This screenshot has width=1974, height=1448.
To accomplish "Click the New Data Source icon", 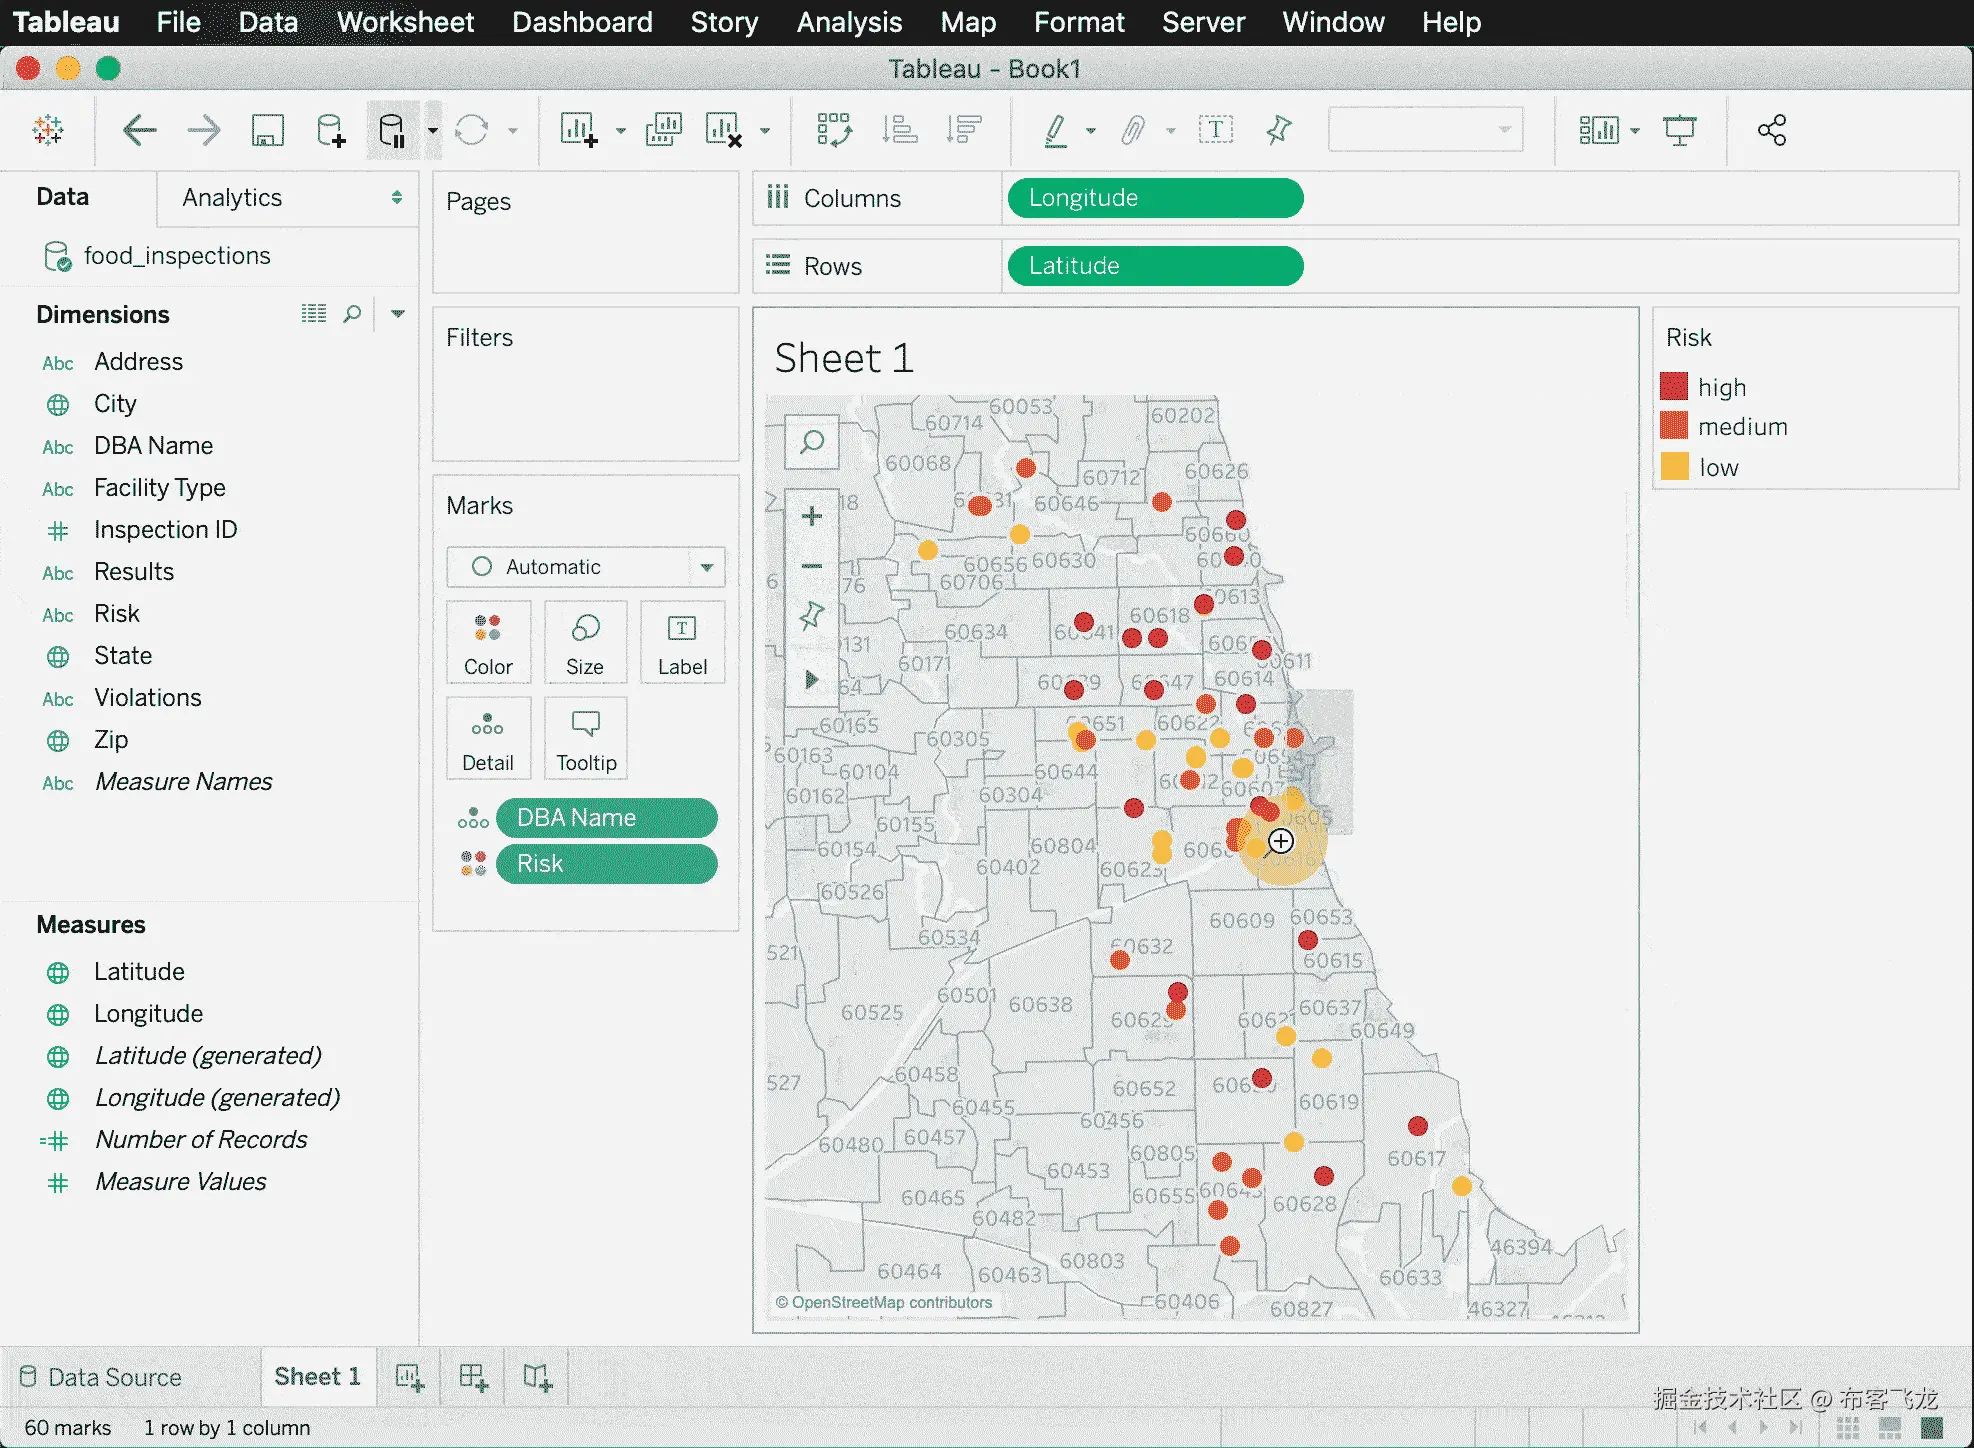I will tap(330, 130).
